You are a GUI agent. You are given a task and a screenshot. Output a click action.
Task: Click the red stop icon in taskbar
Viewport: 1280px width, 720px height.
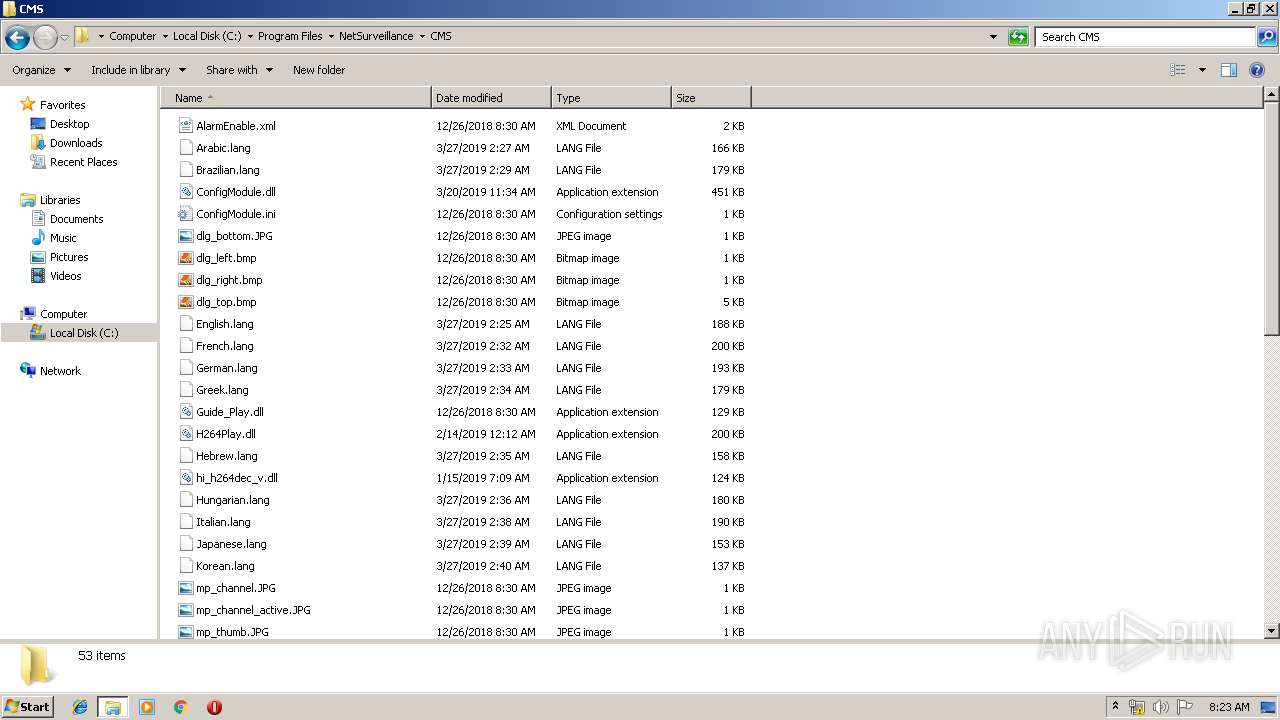pyautogui.click(x=214, y=707)
